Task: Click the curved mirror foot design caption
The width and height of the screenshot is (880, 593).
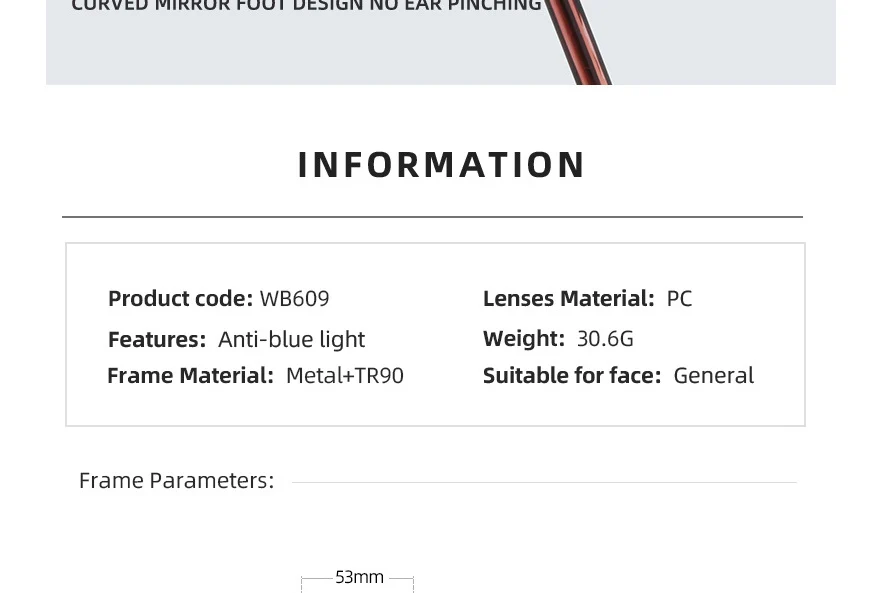Action: point(306,6)
